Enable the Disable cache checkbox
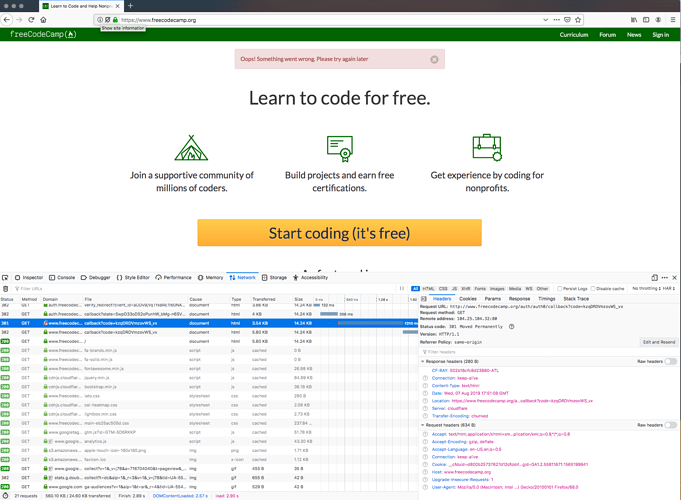Viewport: 681px width, 500px height. pos(593,288)
